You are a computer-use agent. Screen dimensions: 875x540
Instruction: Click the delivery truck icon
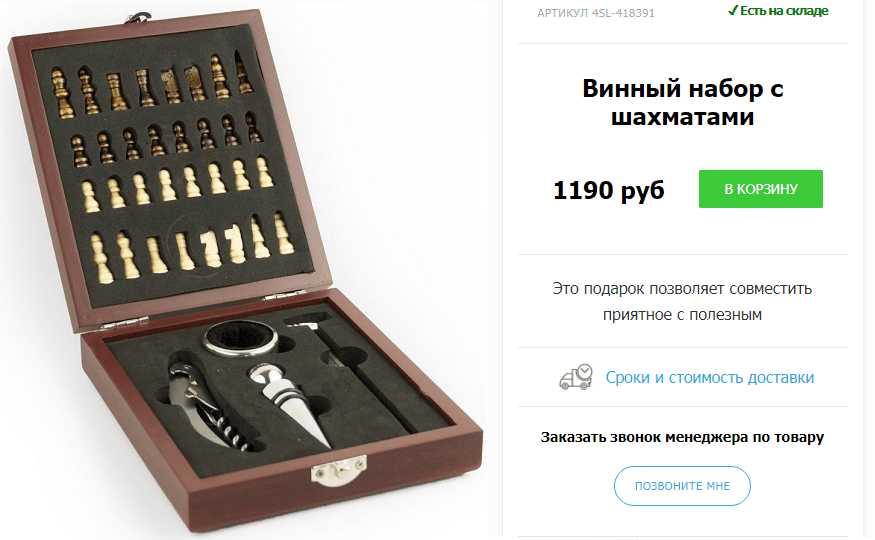pyautogui.click(x=575, y=377)
